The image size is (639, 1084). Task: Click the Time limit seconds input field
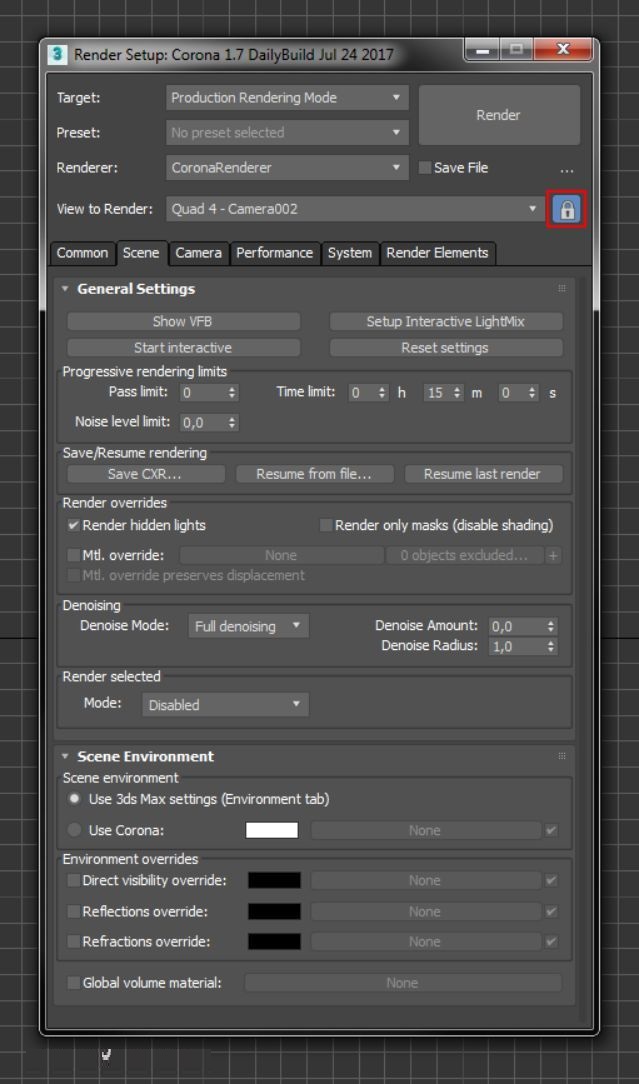(512, 393)
